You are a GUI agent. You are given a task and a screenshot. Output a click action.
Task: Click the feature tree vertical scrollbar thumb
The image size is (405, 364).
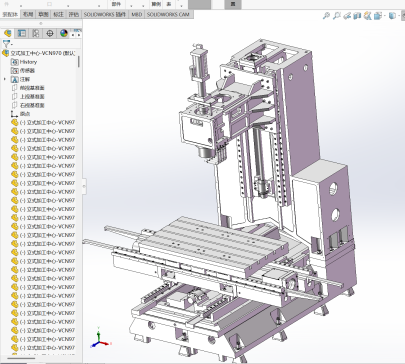(x=79, y=62)
